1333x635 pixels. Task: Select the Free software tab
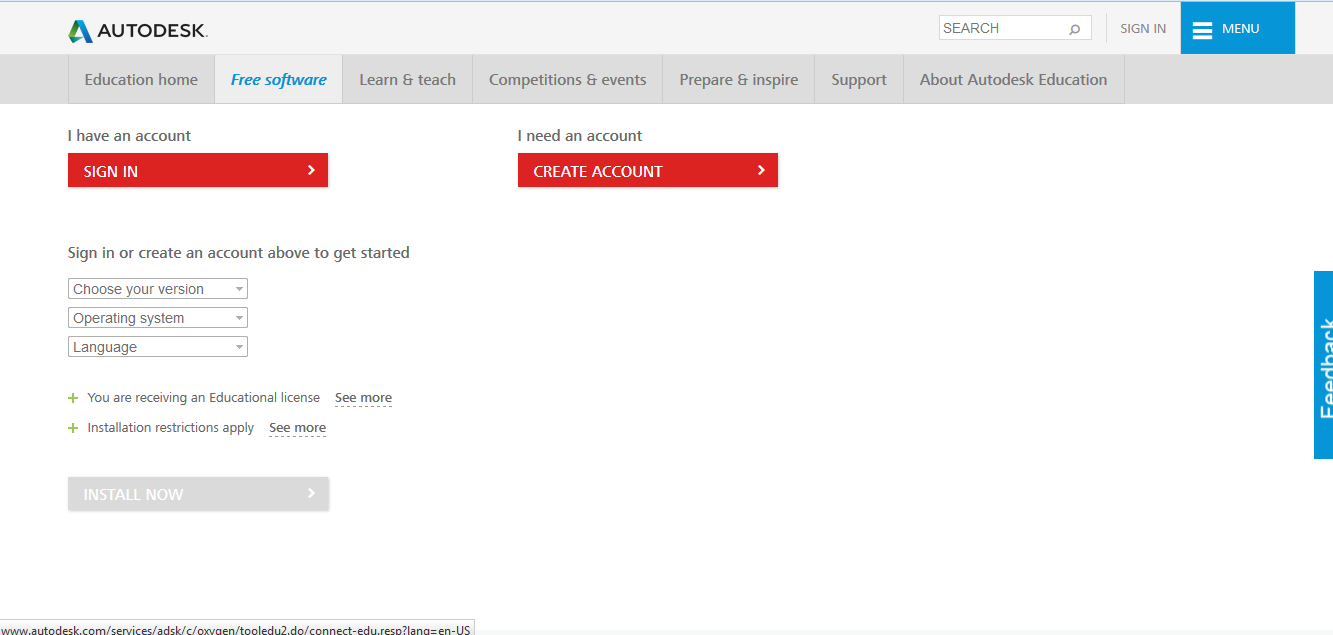pos(279,80)
